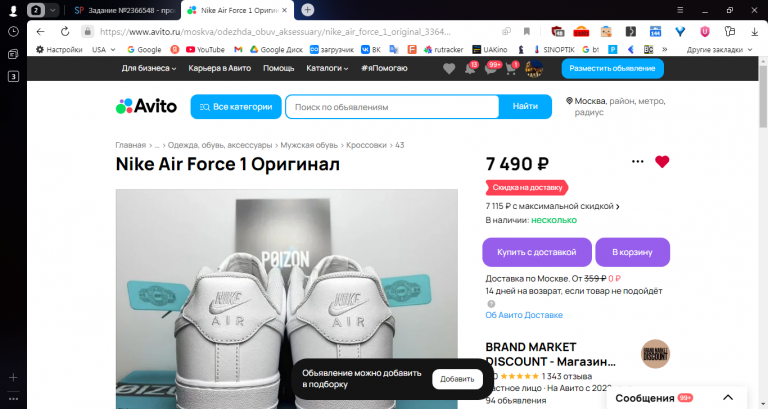Open site security padlock info
This screenshot has width=768, height=409.
(88, 31)
